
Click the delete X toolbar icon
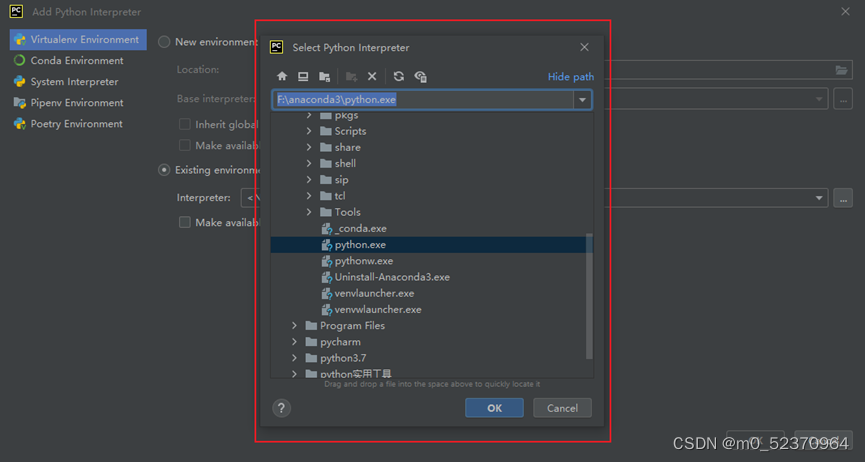[372, 76]
